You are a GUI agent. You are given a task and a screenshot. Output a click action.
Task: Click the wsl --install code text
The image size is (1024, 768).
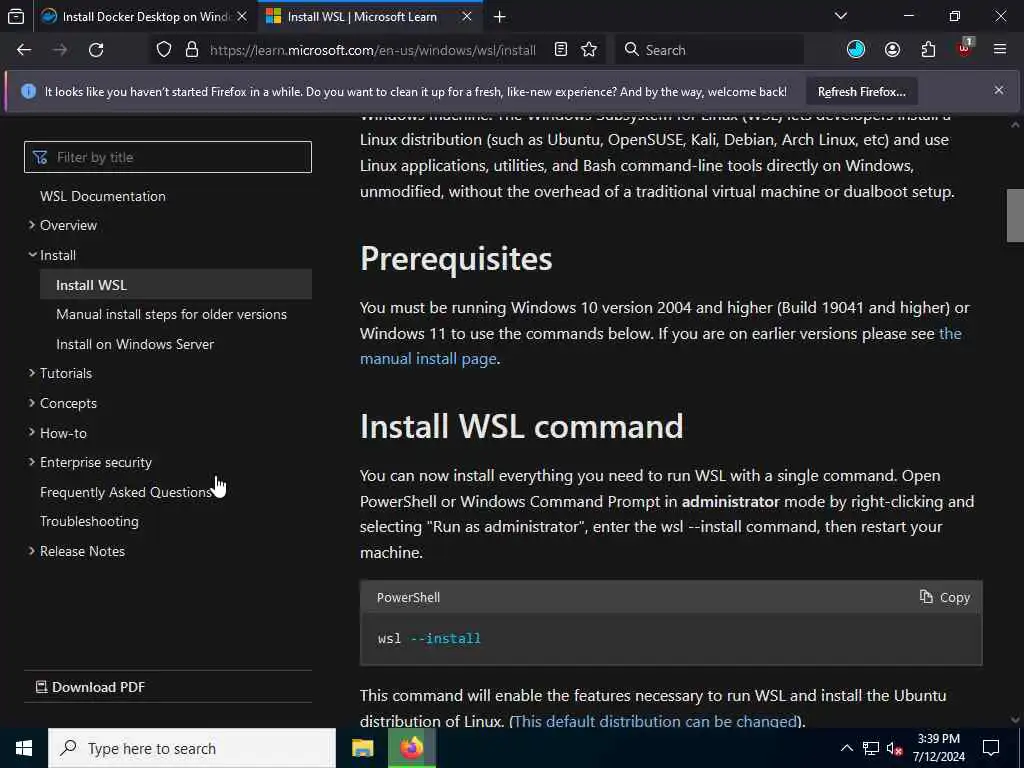[x=429, y=639]
